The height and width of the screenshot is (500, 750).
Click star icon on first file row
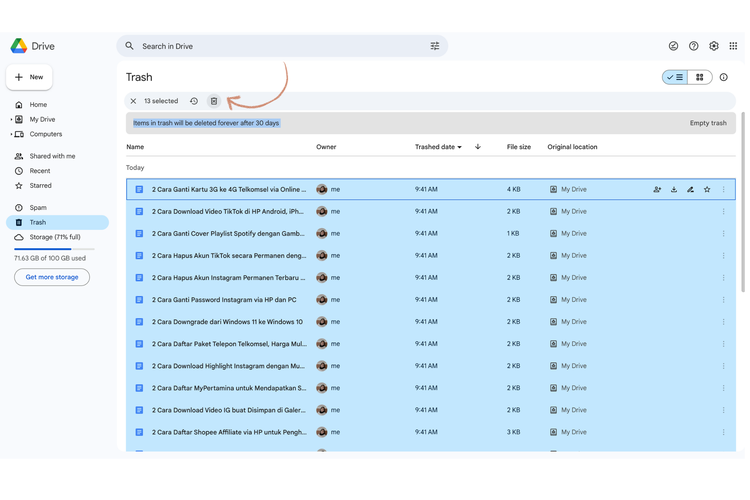tap(707, 189)
